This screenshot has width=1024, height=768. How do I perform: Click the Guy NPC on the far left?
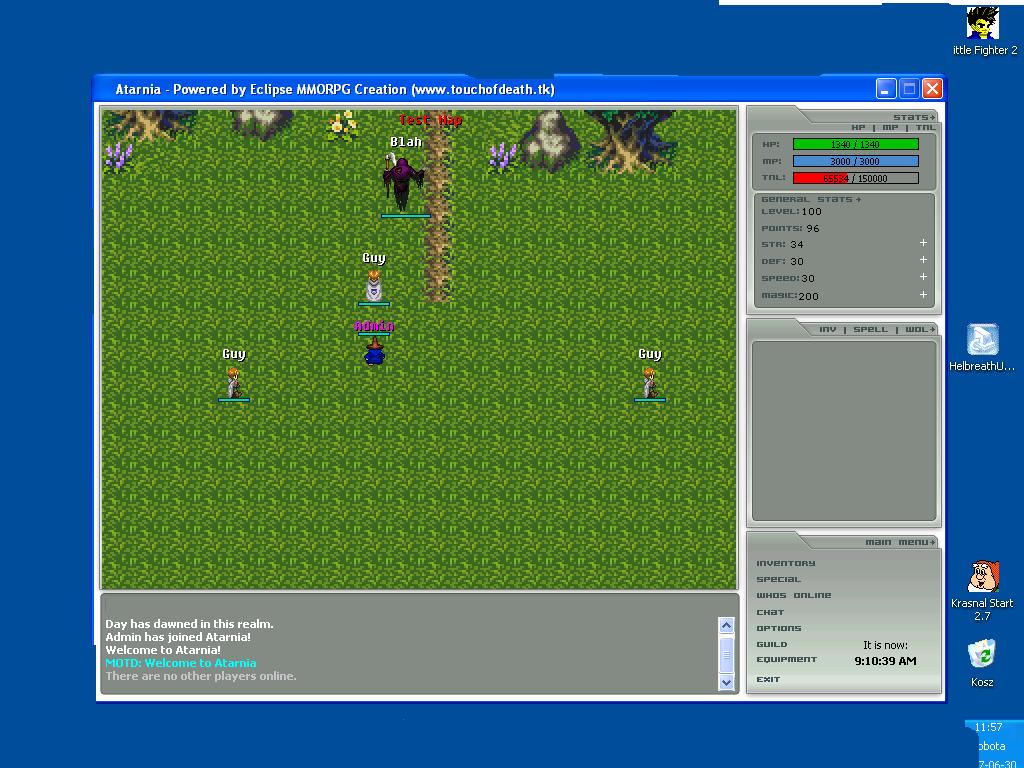coord(233,382)
